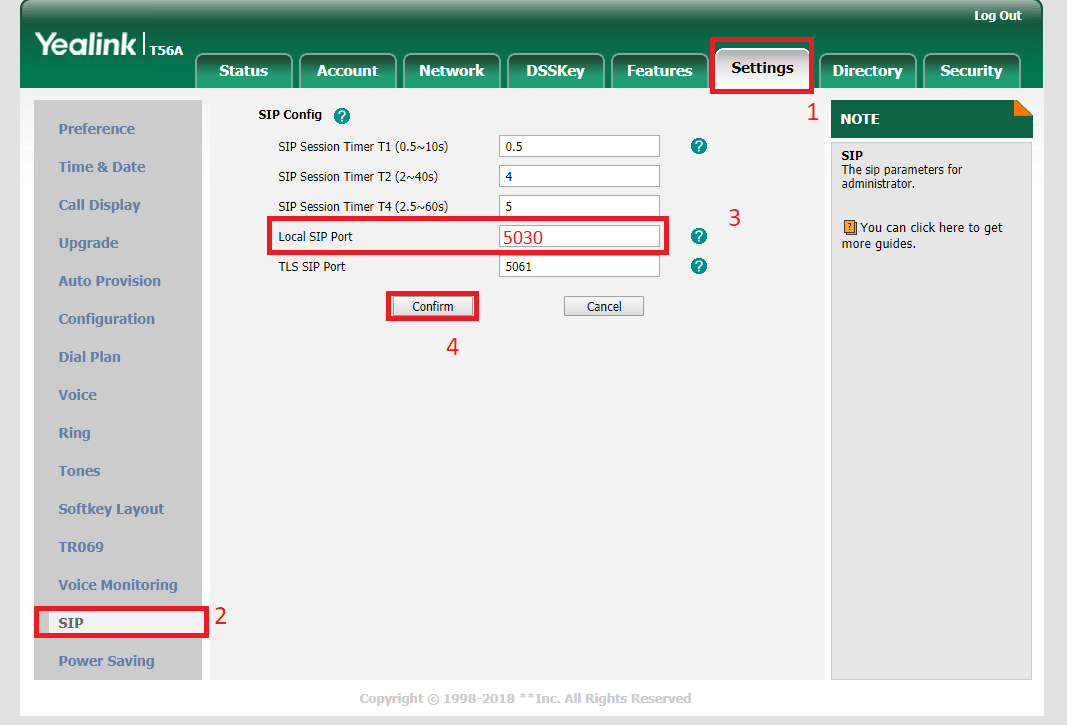Click the orange corner fold on the NOTE panel
Screen dimensions: 1067x725
click(1023, 108)
